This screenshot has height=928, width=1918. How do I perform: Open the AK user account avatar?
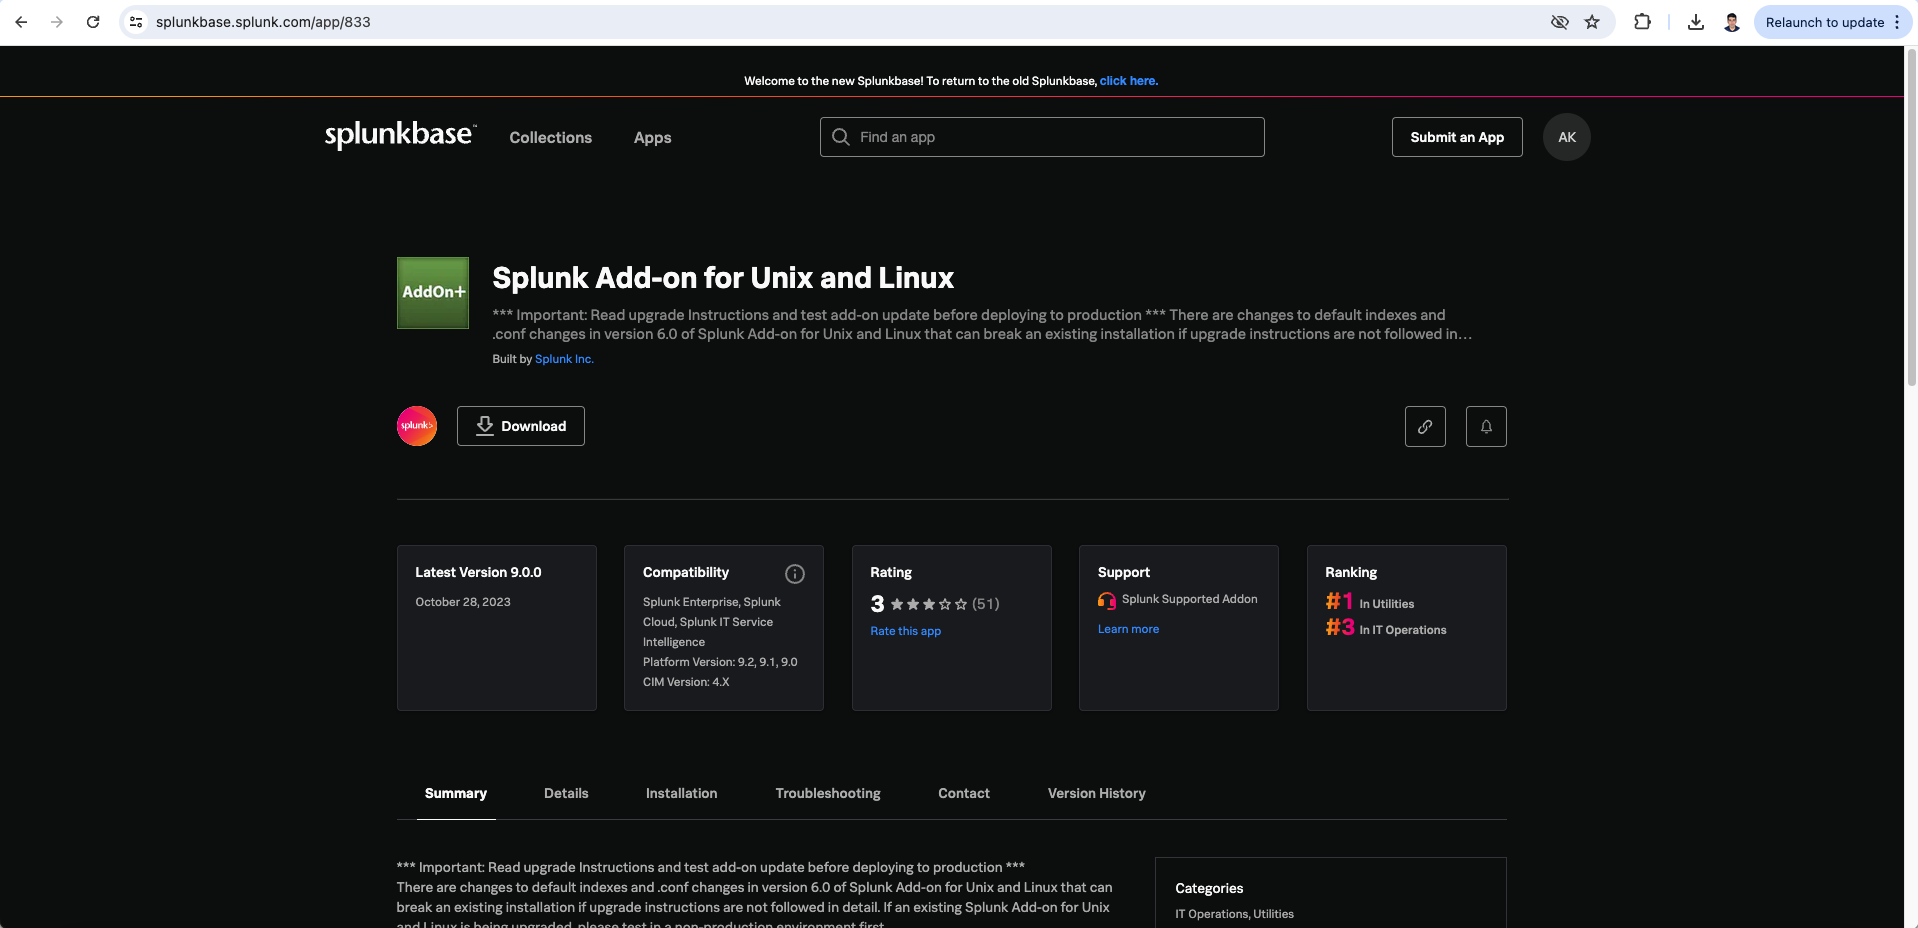click(1567, 137)
